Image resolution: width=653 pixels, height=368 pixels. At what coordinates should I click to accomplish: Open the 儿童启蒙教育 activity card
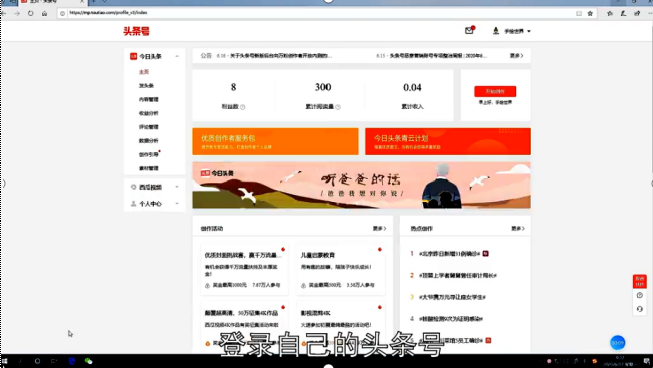click(340, 269)
